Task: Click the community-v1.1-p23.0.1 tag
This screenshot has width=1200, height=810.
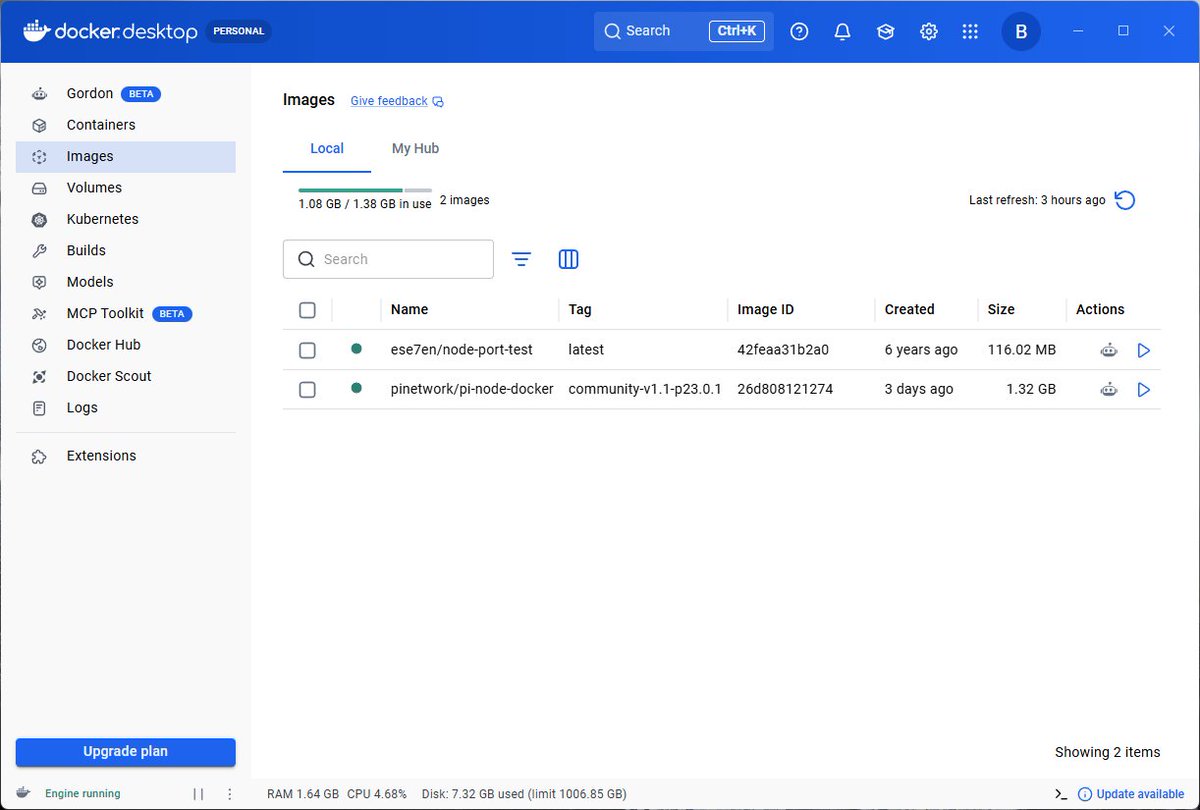Action: pyautogui.click(x=645, y=389)
